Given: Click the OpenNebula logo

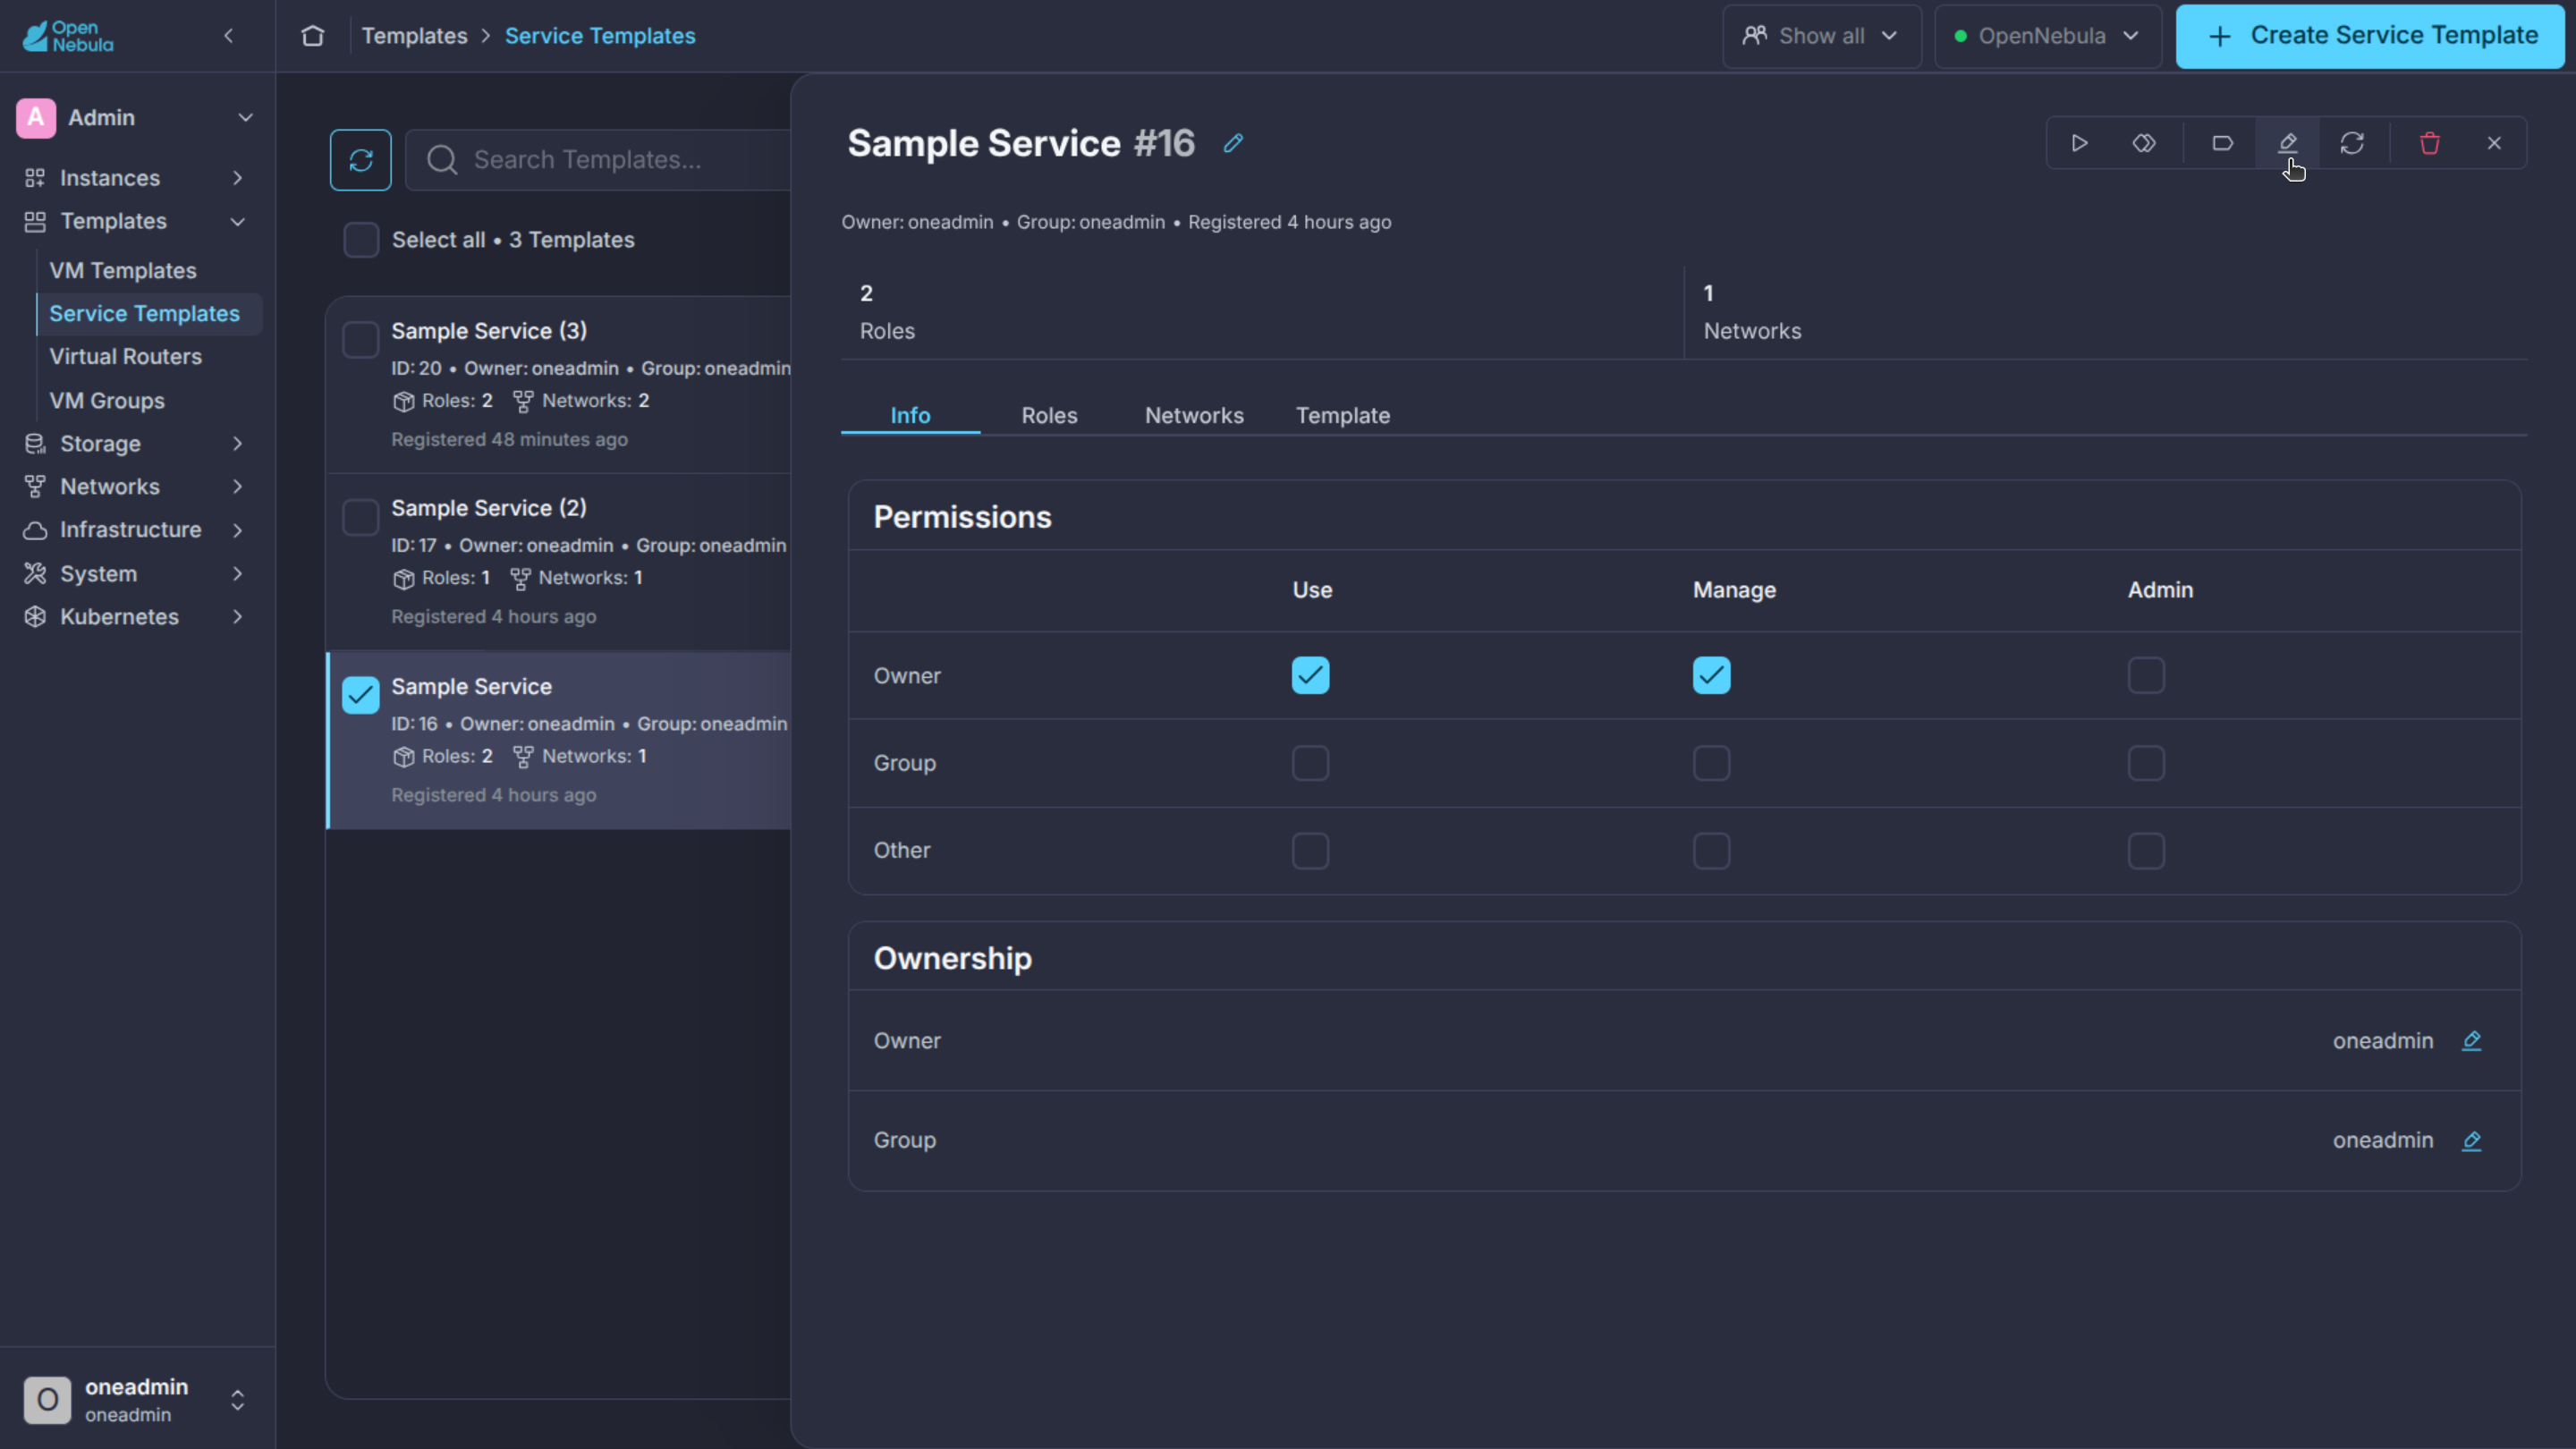Looking at the screenshot, I should click(x=68, y=36).
